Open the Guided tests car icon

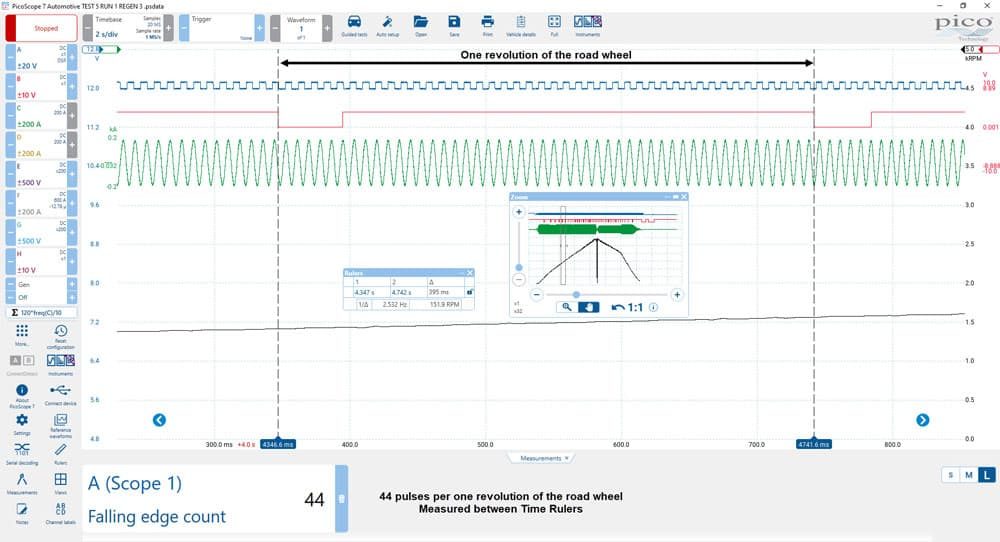click(x=354, y=26)
